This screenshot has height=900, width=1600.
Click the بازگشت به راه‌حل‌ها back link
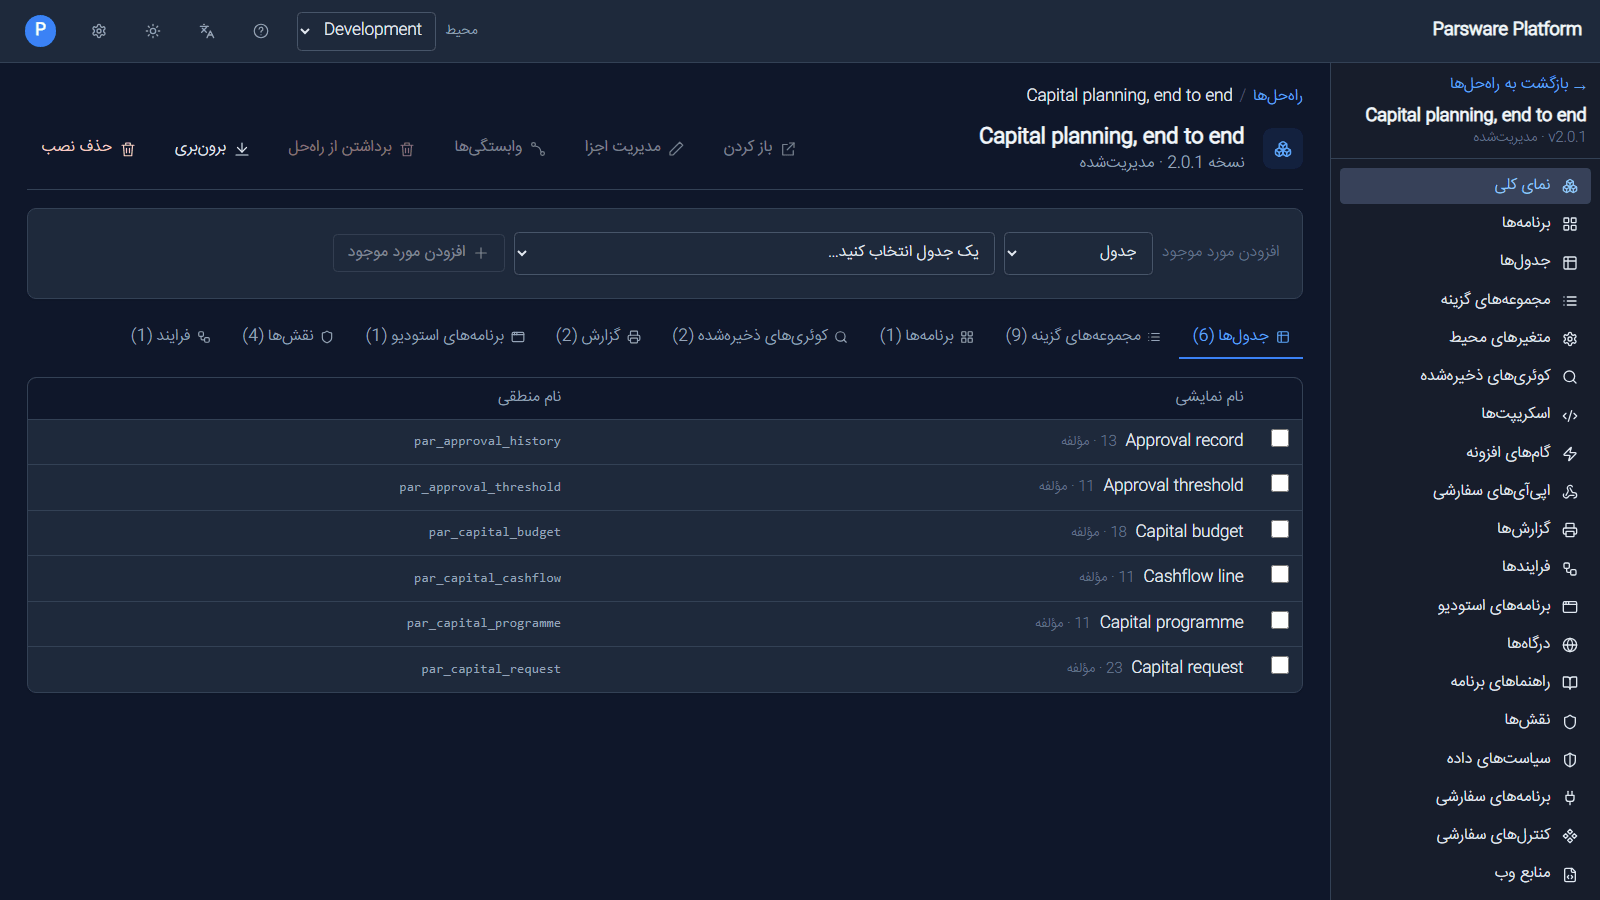1518,83
